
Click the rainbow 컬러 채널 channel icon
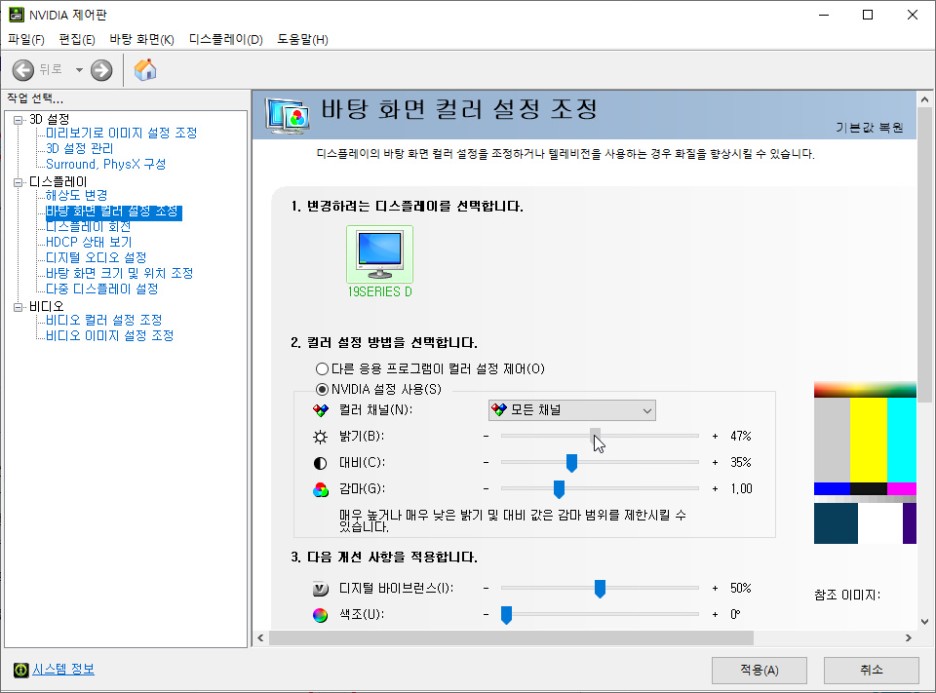pos(322,410)
